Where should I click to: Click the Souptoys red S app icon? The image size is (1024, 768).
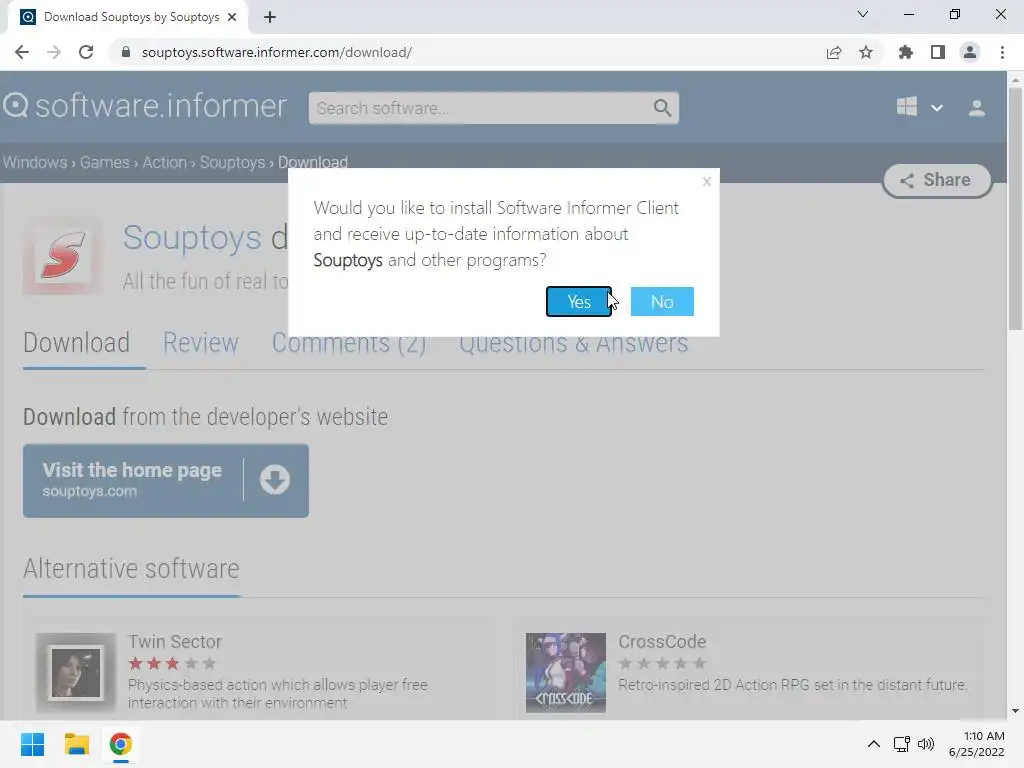tap(63, 256)
